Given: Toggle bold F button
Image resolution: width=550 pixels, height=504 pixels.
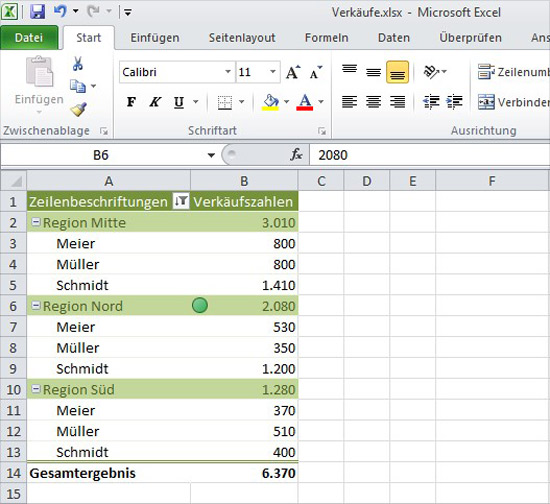Looking at the screenshot, I should 131,102.
